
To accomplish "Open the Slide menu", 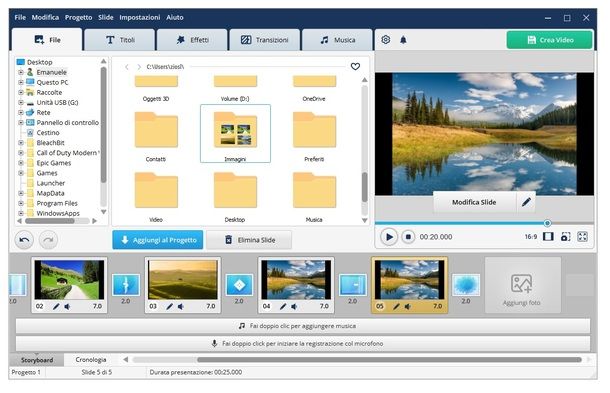I will [105, 18].
